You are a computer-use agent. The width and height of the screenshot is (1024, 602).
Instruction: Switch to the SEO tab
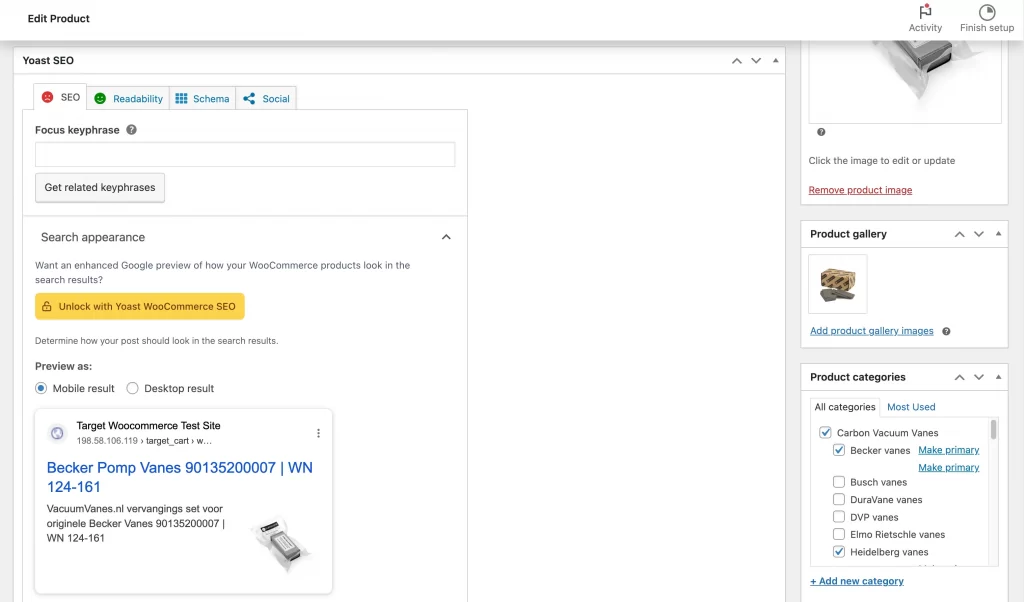[x=60, y=97]
